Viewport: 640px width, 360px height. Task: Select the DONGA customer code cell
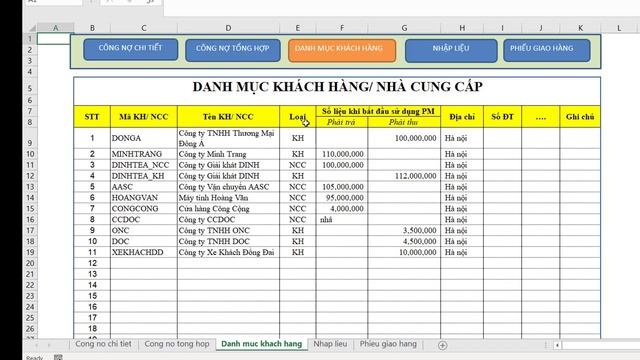144,138
